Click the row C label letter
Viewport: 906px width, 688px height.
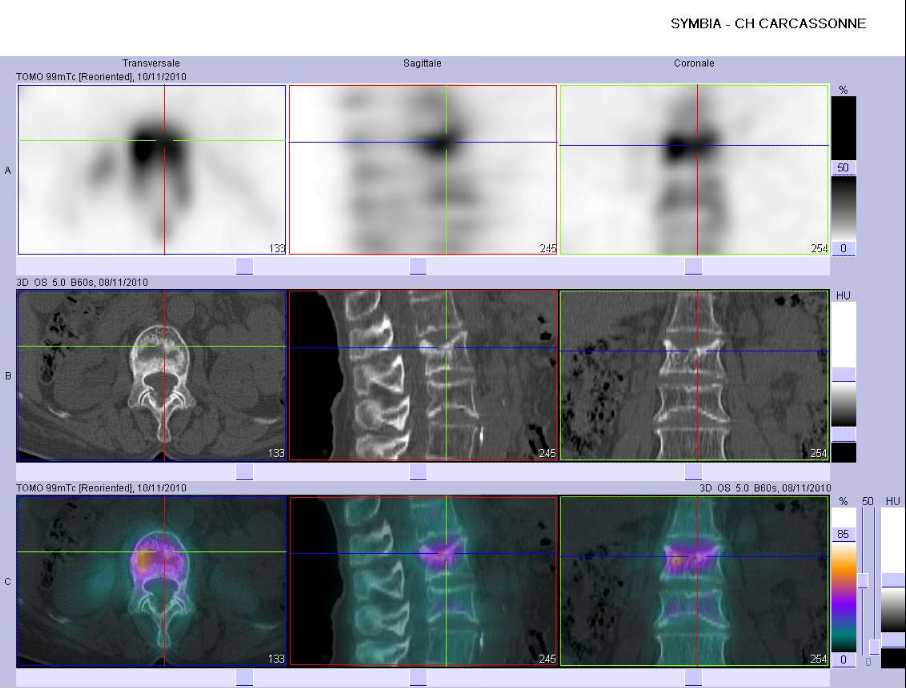[8, 581]
